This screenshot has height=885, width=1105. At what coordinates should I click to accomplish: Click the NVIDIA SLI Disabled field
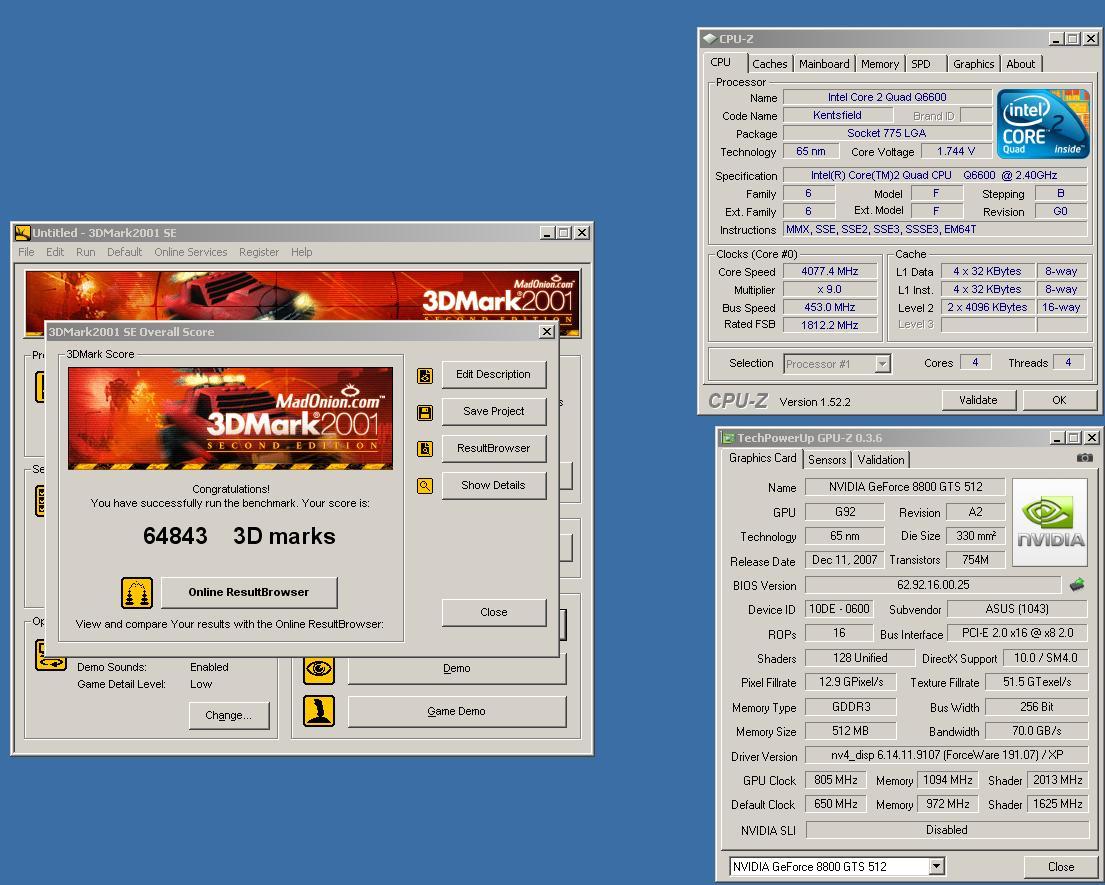click(x=947, y=830)
